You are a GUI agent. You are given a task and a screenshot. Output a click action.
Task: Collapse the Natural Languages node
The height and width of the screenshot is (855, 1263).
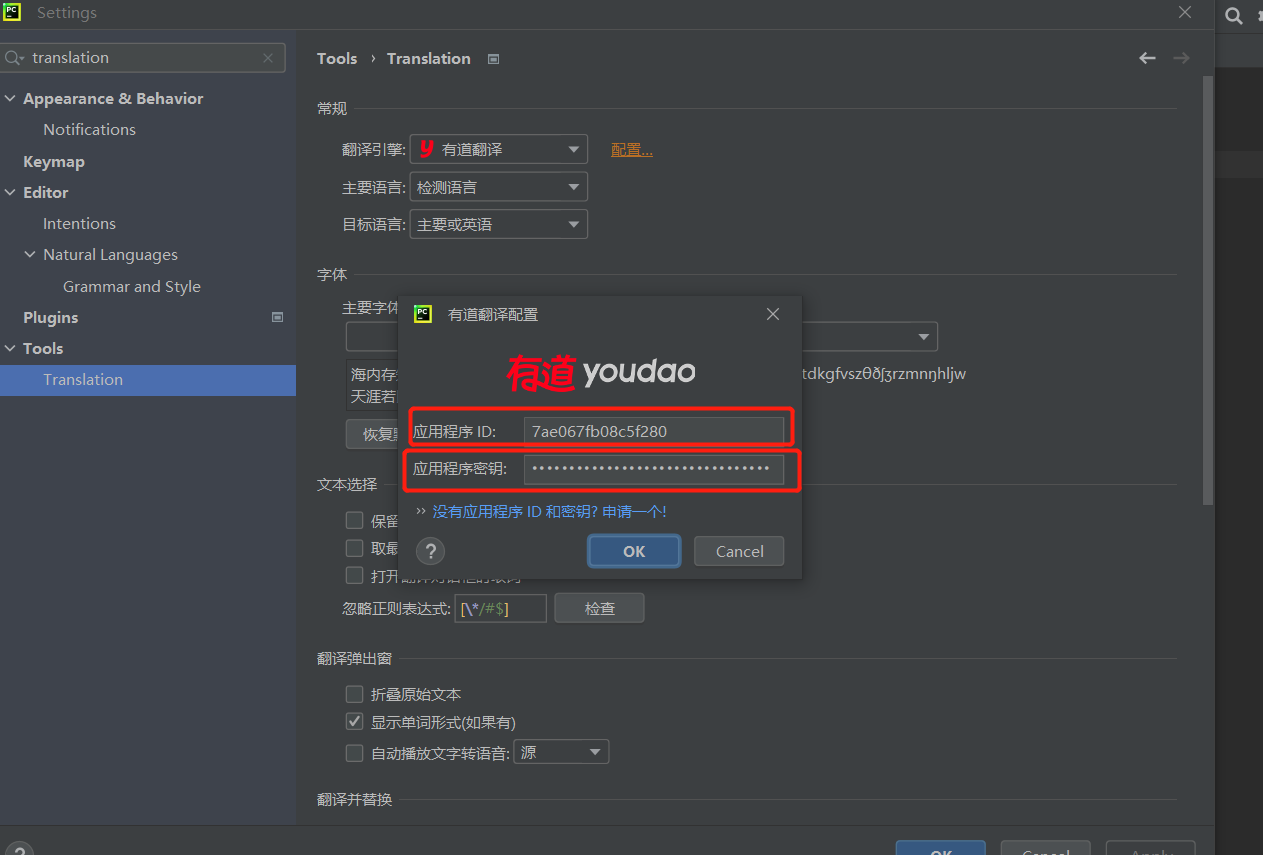(x=30, y=255)
